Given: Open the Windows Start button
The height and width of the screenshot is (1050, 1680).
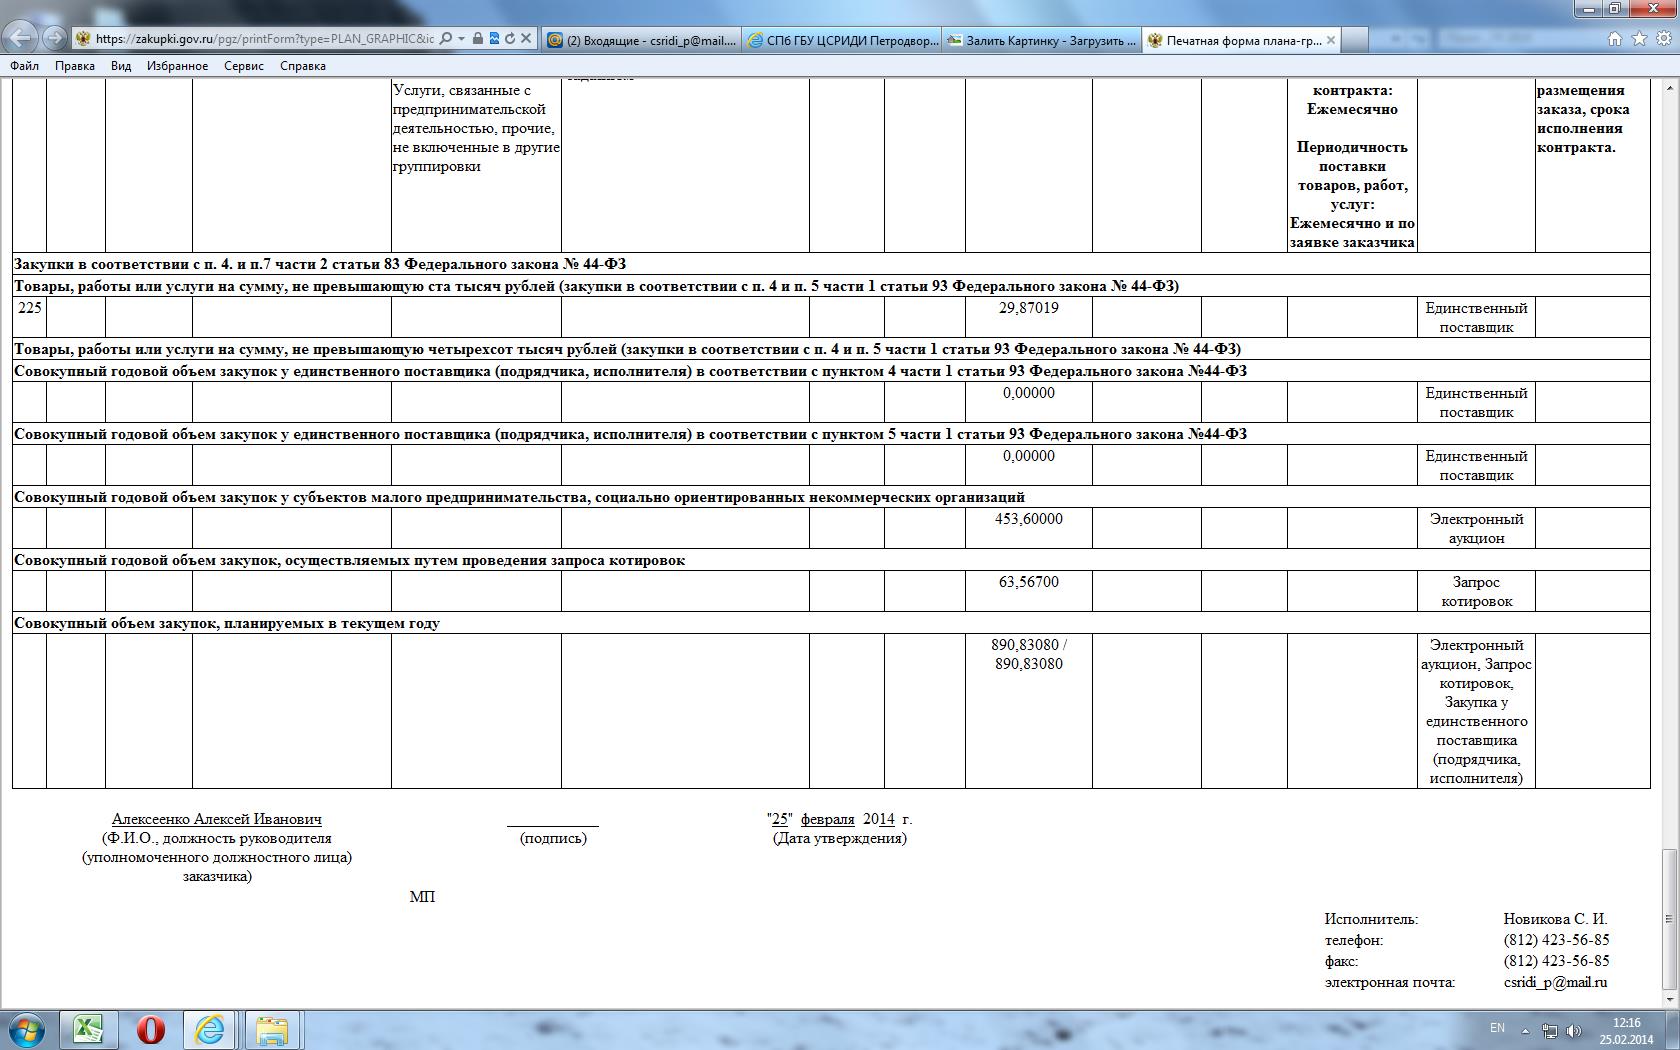Looking at the screenshot, I should [x=27, y=1029].
